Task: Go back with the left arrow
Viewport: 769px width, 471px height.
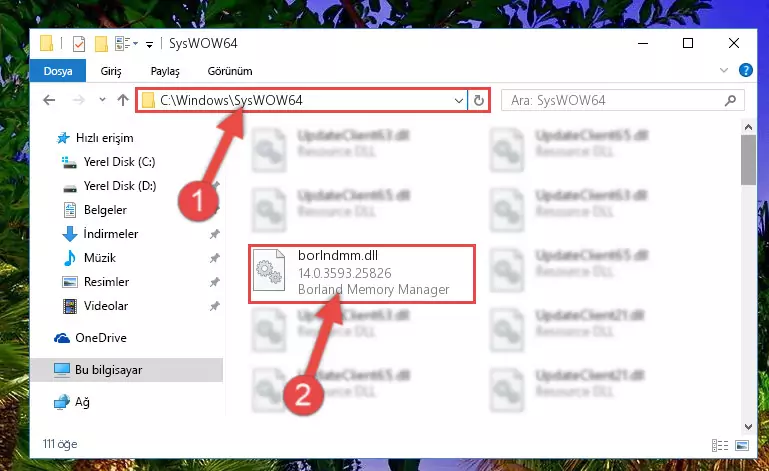Action: 49,100
